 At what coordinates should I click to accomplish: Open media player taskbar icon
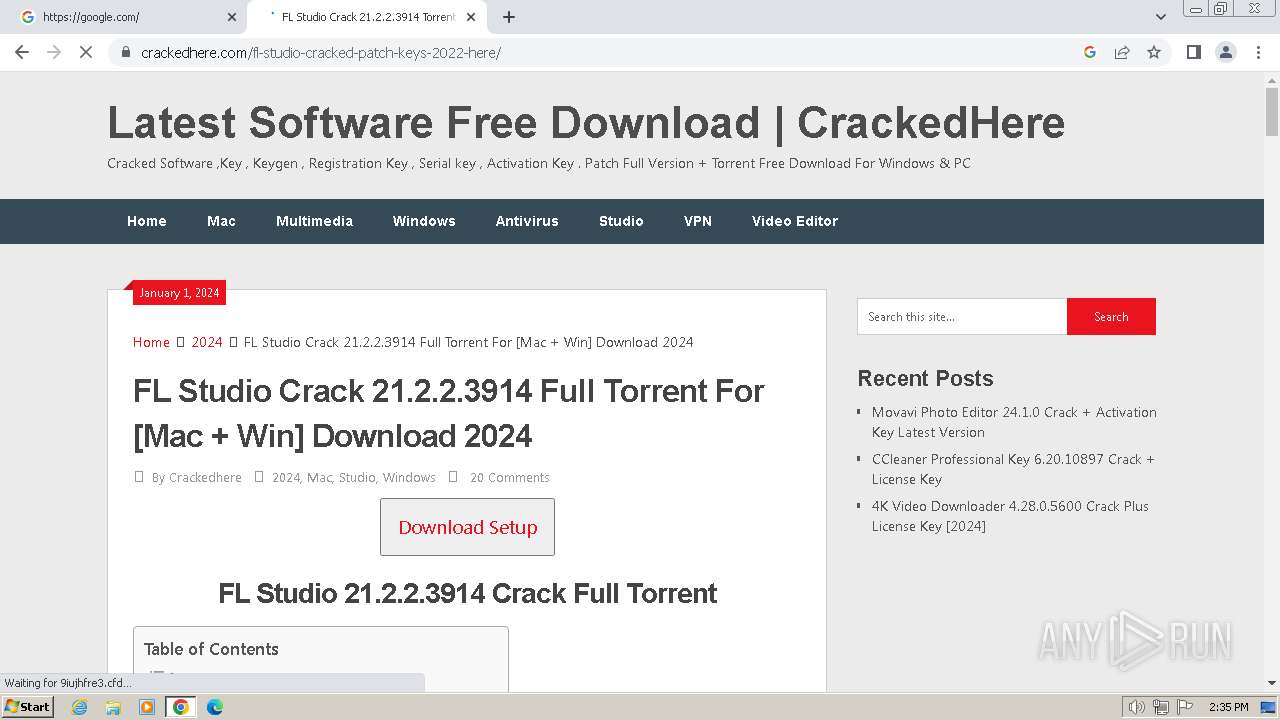(147, 707)
